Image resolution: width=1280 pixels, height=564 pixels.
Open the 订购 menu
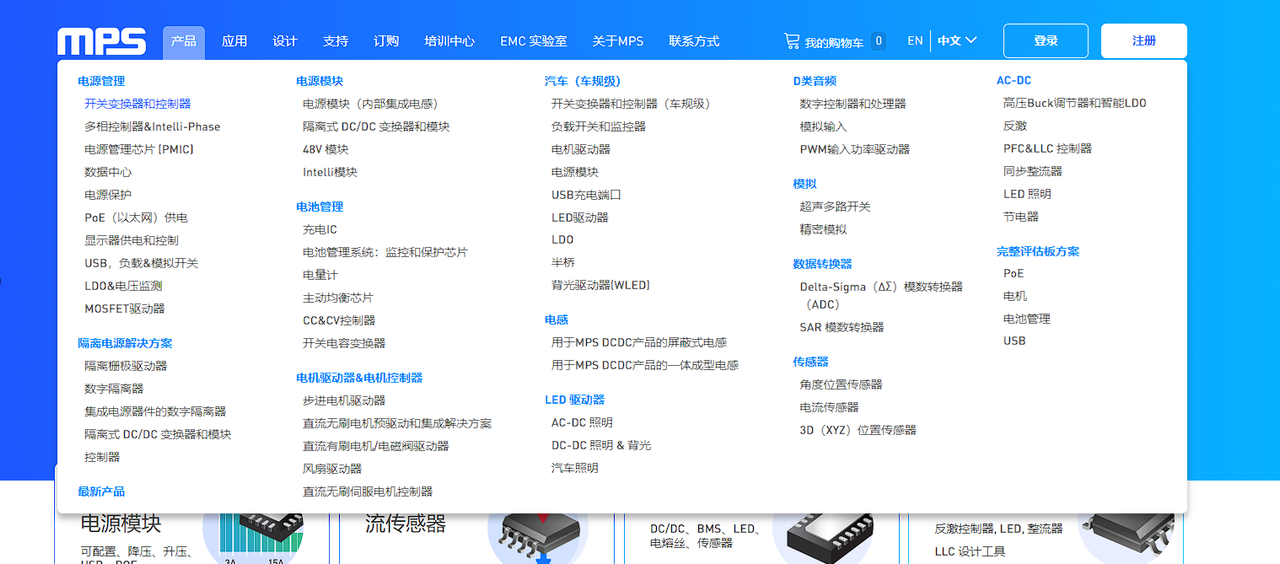tap(386, 41)
